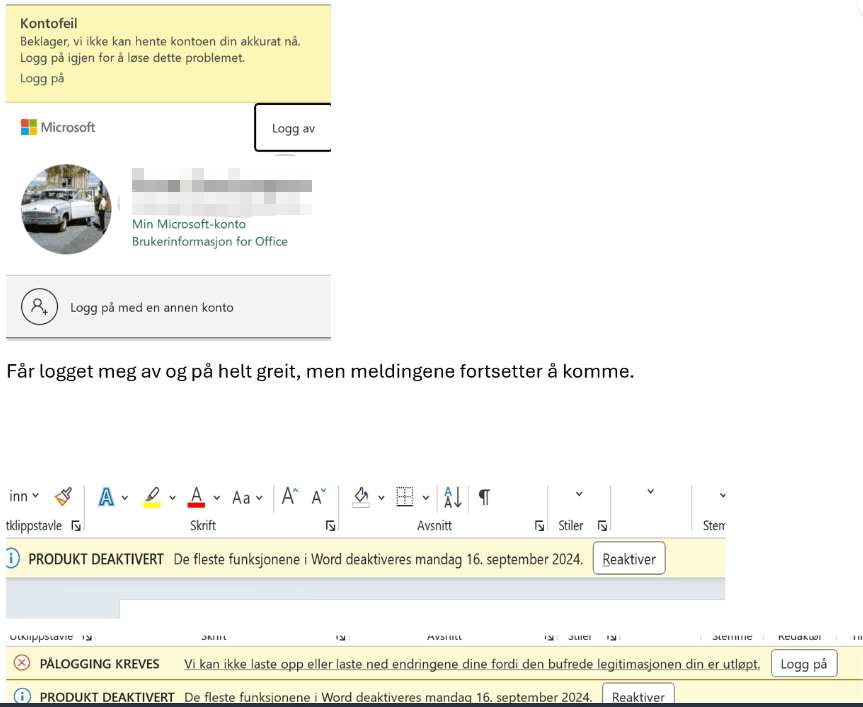This screenshot has width=863, height=707.
Task: Apply the yellow text highlight pen
Action: pos(152,497)
